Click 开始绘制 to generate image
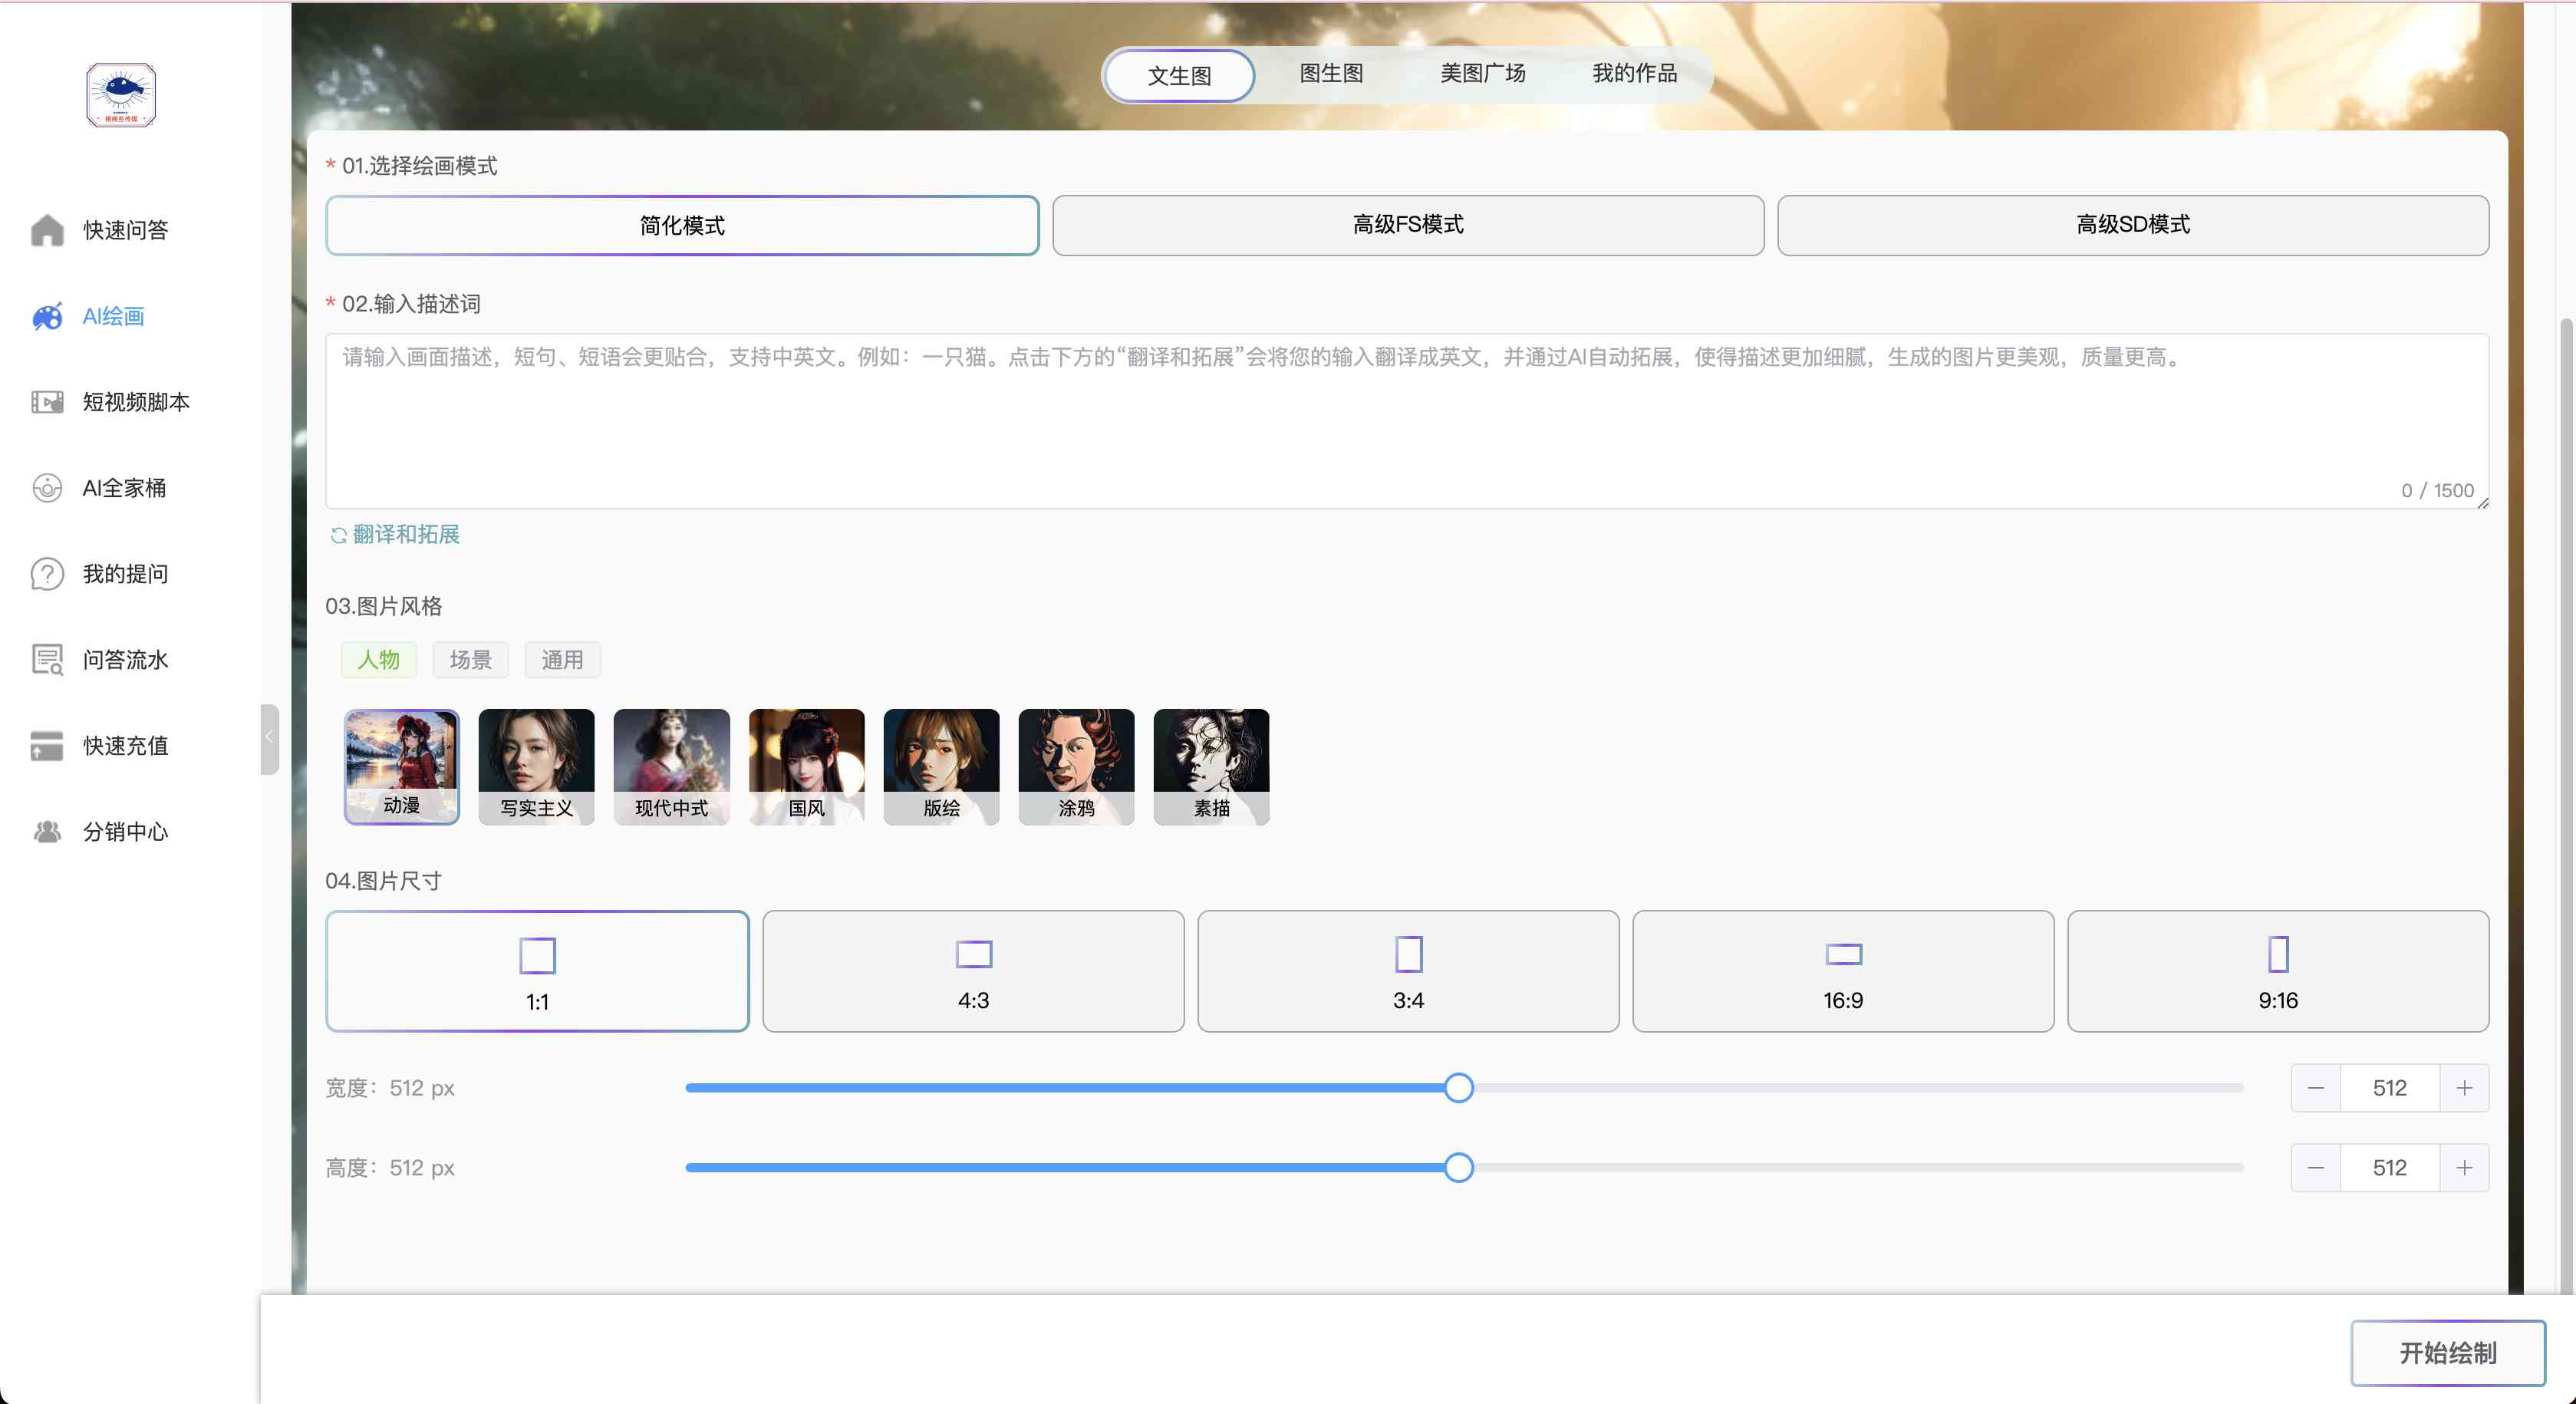 (2445, 1350)
